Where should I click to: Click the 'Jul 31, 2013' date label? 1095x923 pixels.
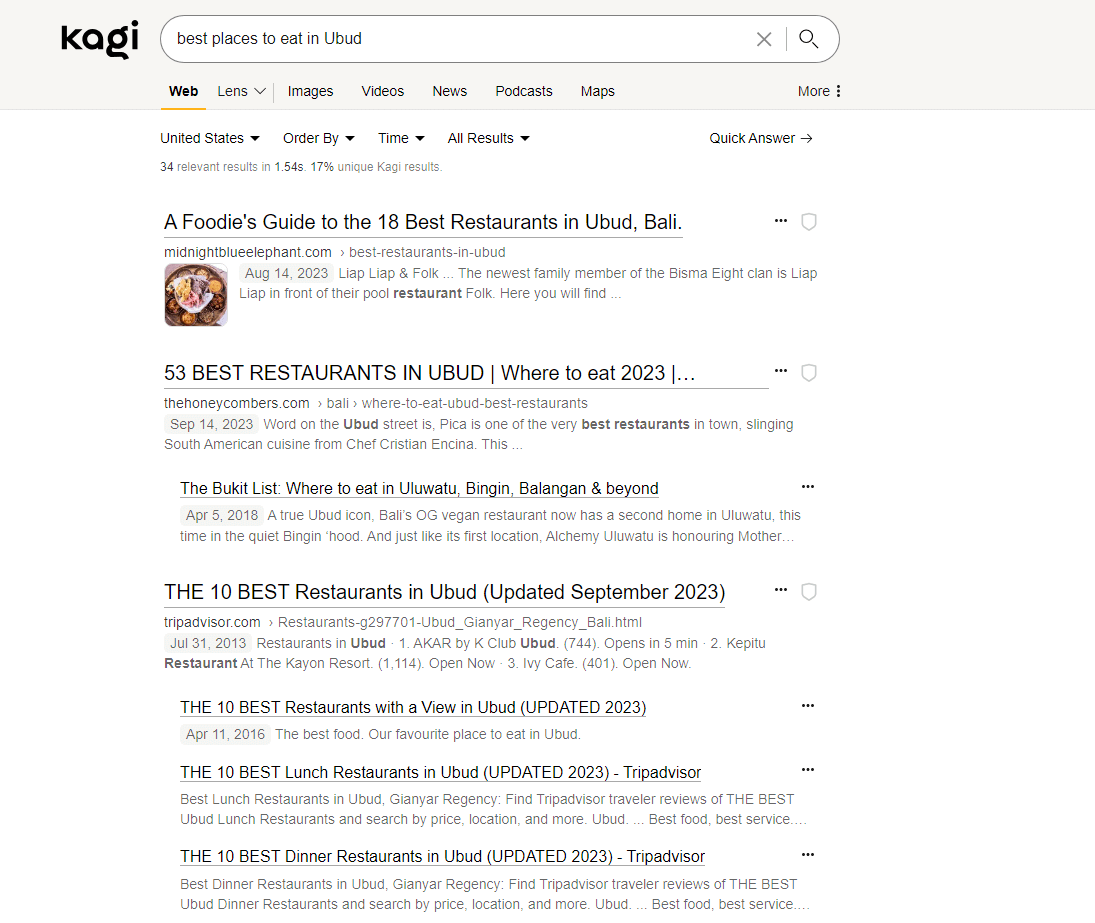click(x=208, y=644)
